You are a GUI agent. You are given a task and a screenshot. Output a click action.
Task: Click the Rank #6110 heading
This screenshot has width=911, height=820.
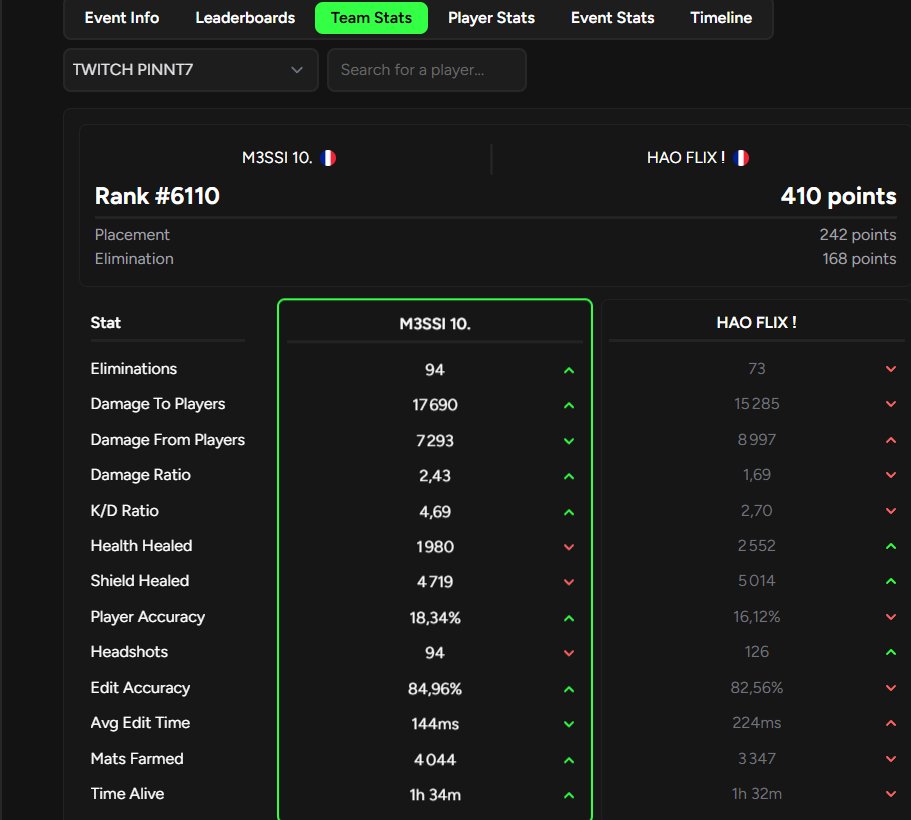click(157, 196)
